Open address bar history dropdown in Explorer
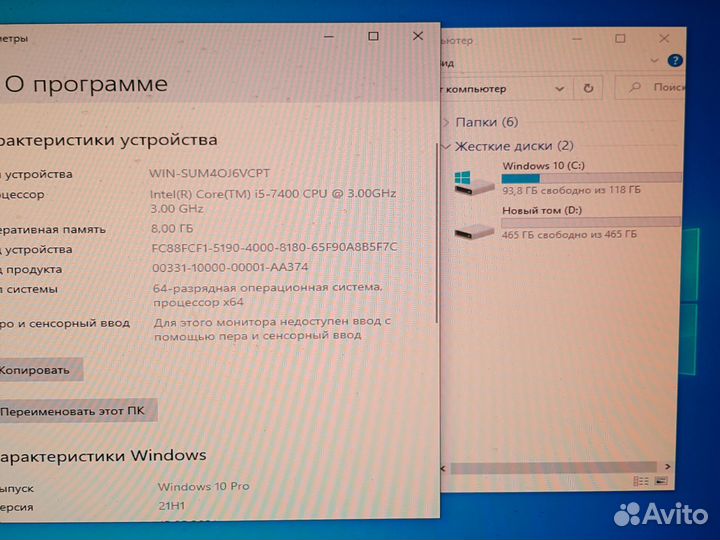Image resolution: width=720 pixels, height=540 pixels. click(x=559, y=88)
